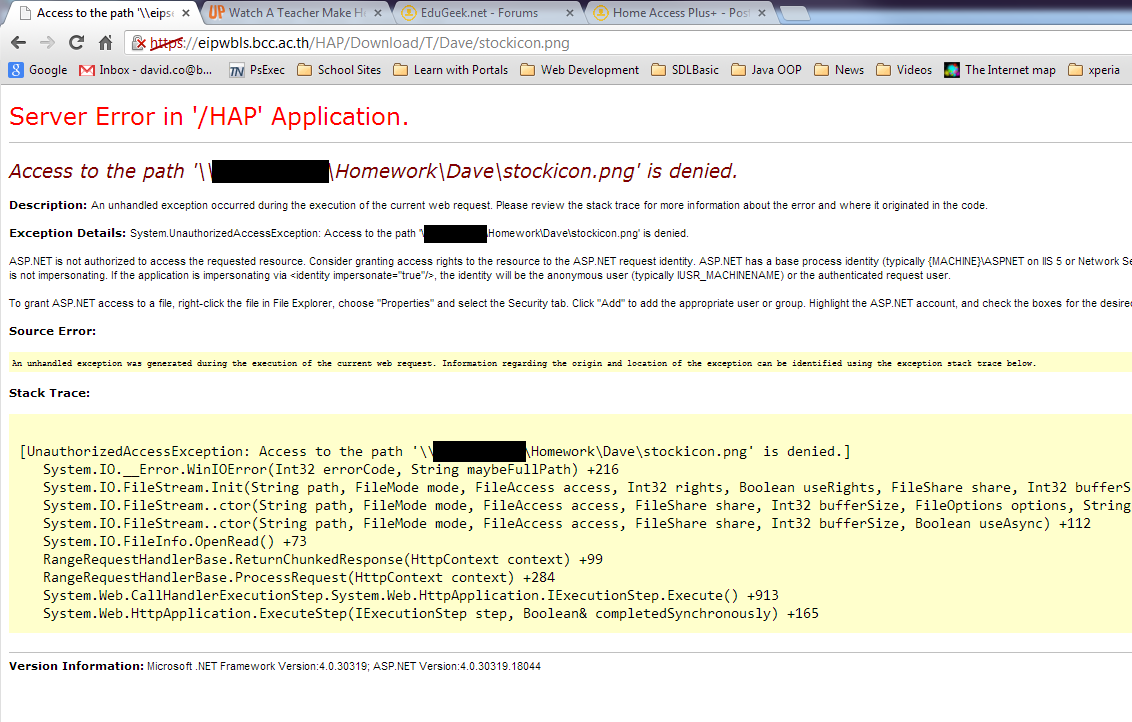This screenshot has width=1132, height=722.
Task: Switch to Watch A Teacher Make tab
Action: (288, 13)
